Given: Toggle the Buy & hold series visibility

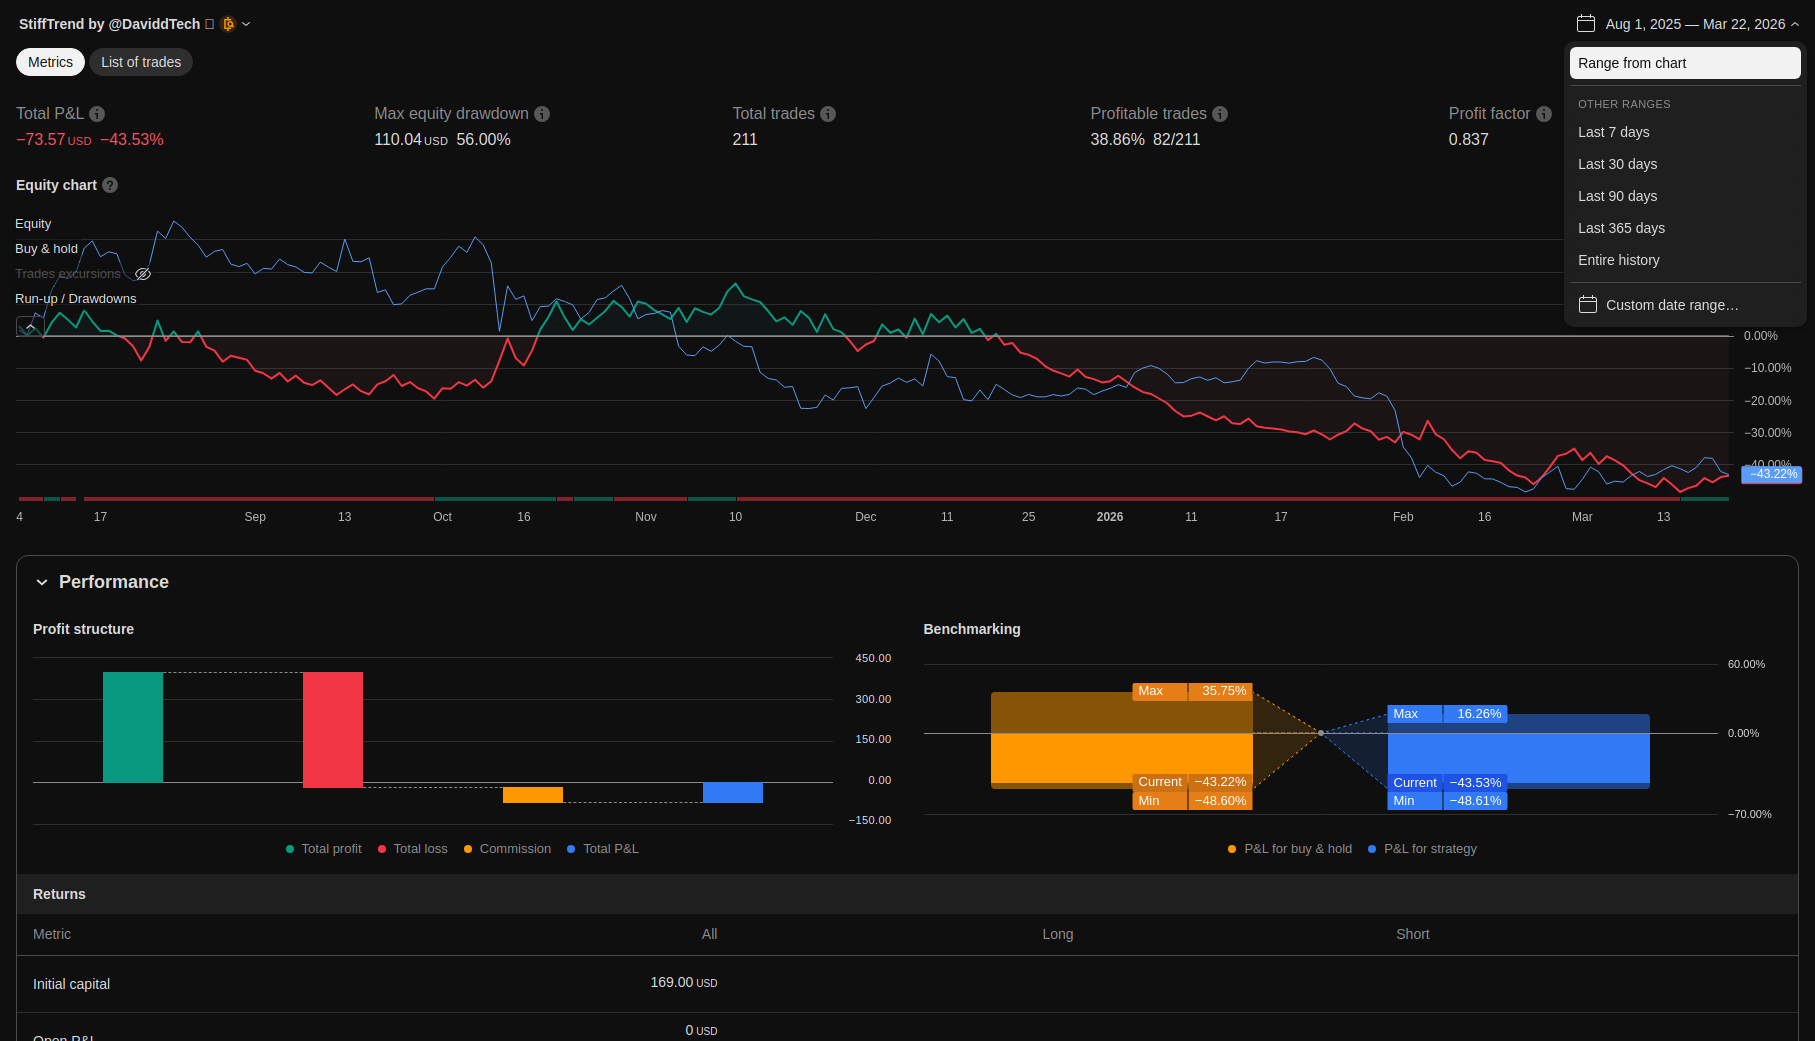Looking at the screenshot, I should (46, 249).
